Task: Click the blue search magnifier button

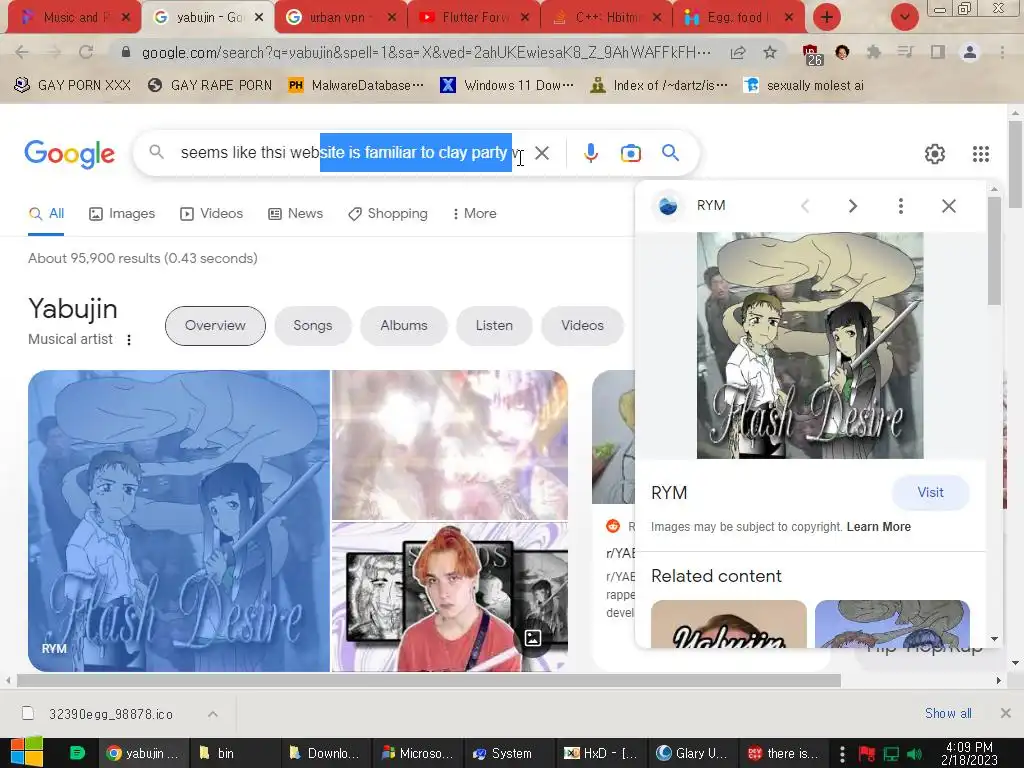Action: tap(670, 153)
